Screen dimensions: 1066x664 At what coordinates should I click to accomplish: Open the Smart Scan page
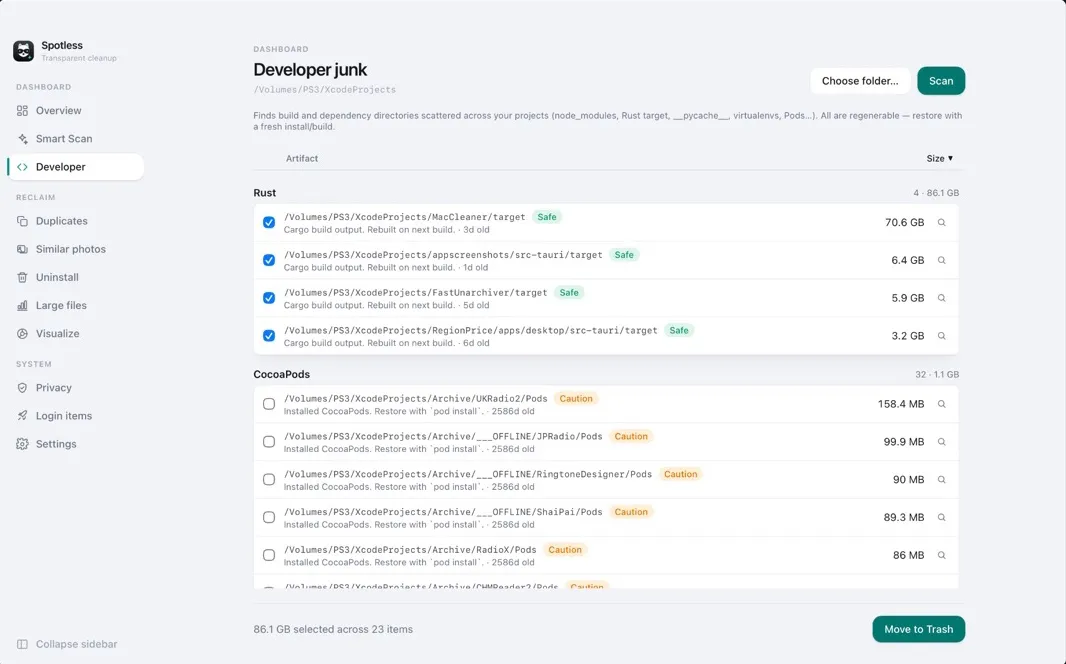pos(75,139)
